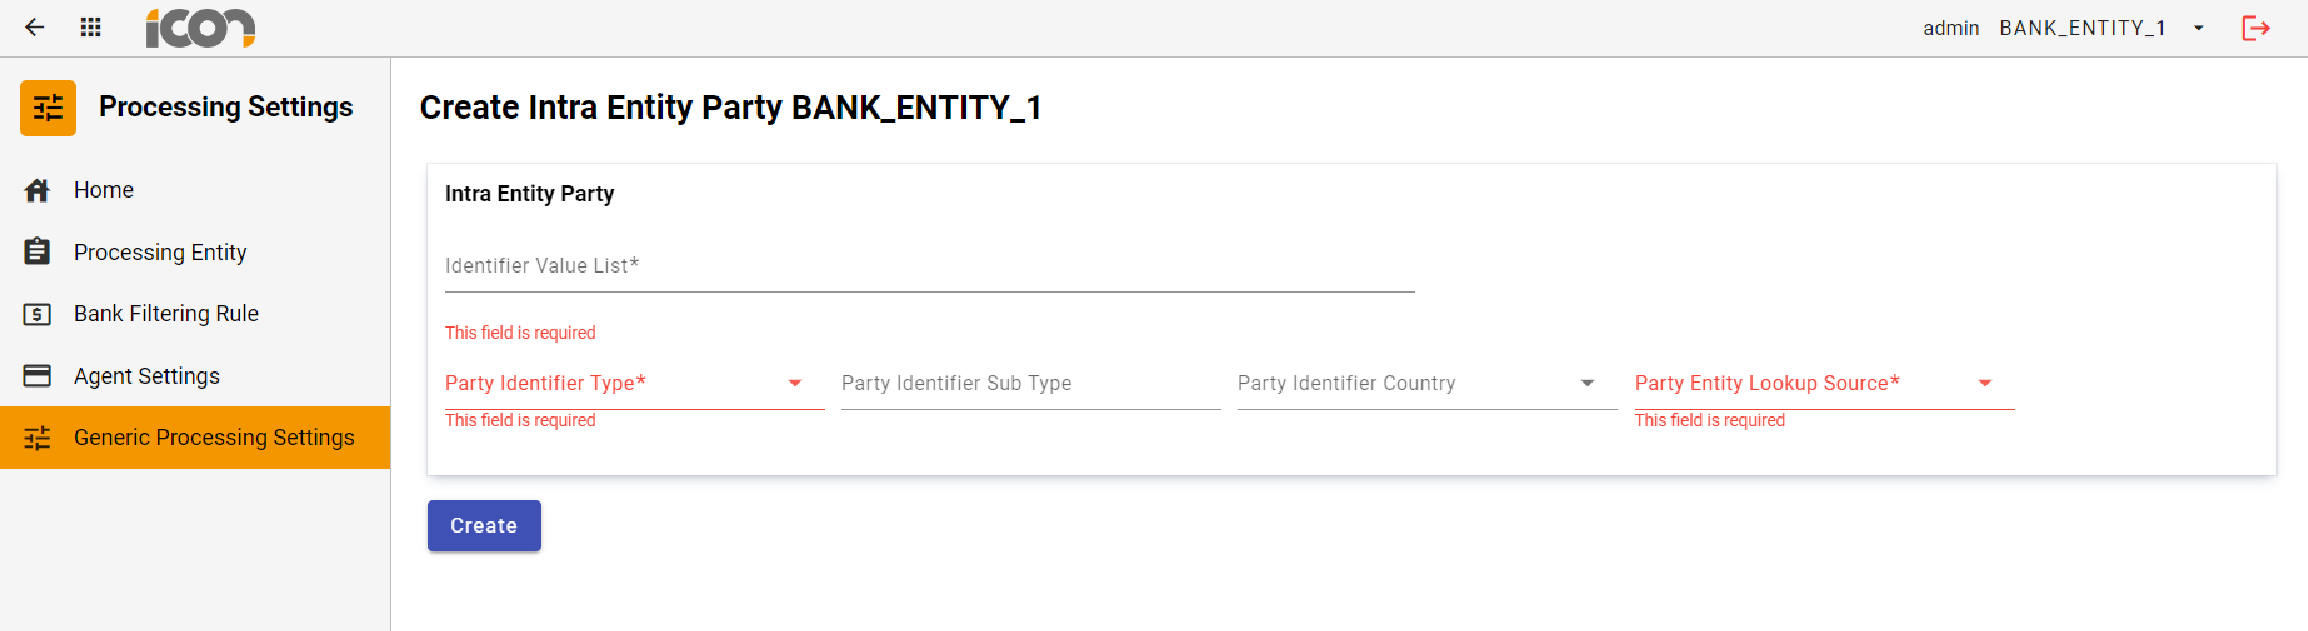Click the Processing Settings sliders icon
The height and width of the screenshot is (631, 2308).
pos(47,107)
